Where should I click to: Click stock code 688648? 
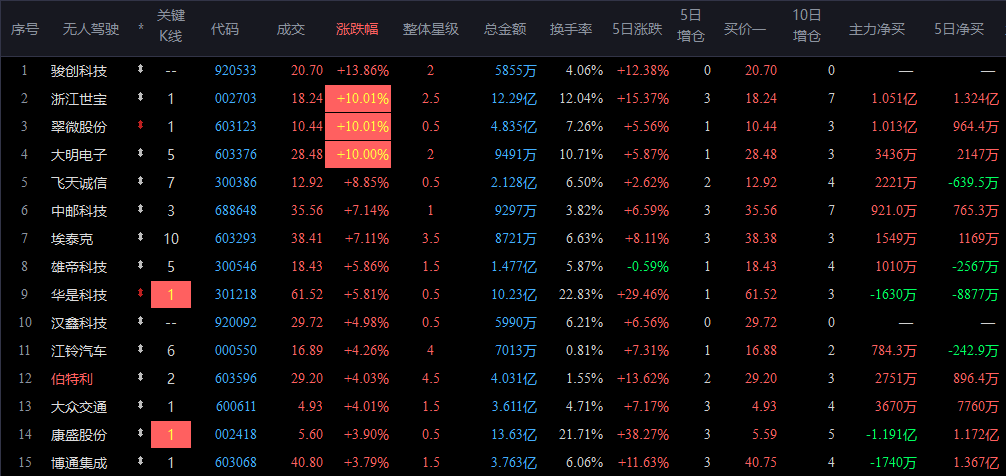(x=235, y=211)
